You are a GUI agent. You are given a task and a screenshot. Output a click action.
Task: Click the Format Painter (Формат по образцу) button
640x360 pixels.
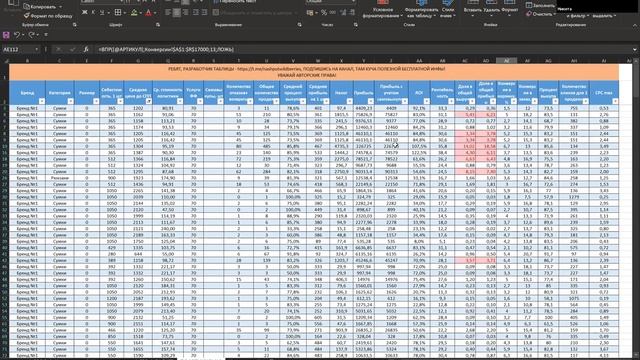(47, 16)
